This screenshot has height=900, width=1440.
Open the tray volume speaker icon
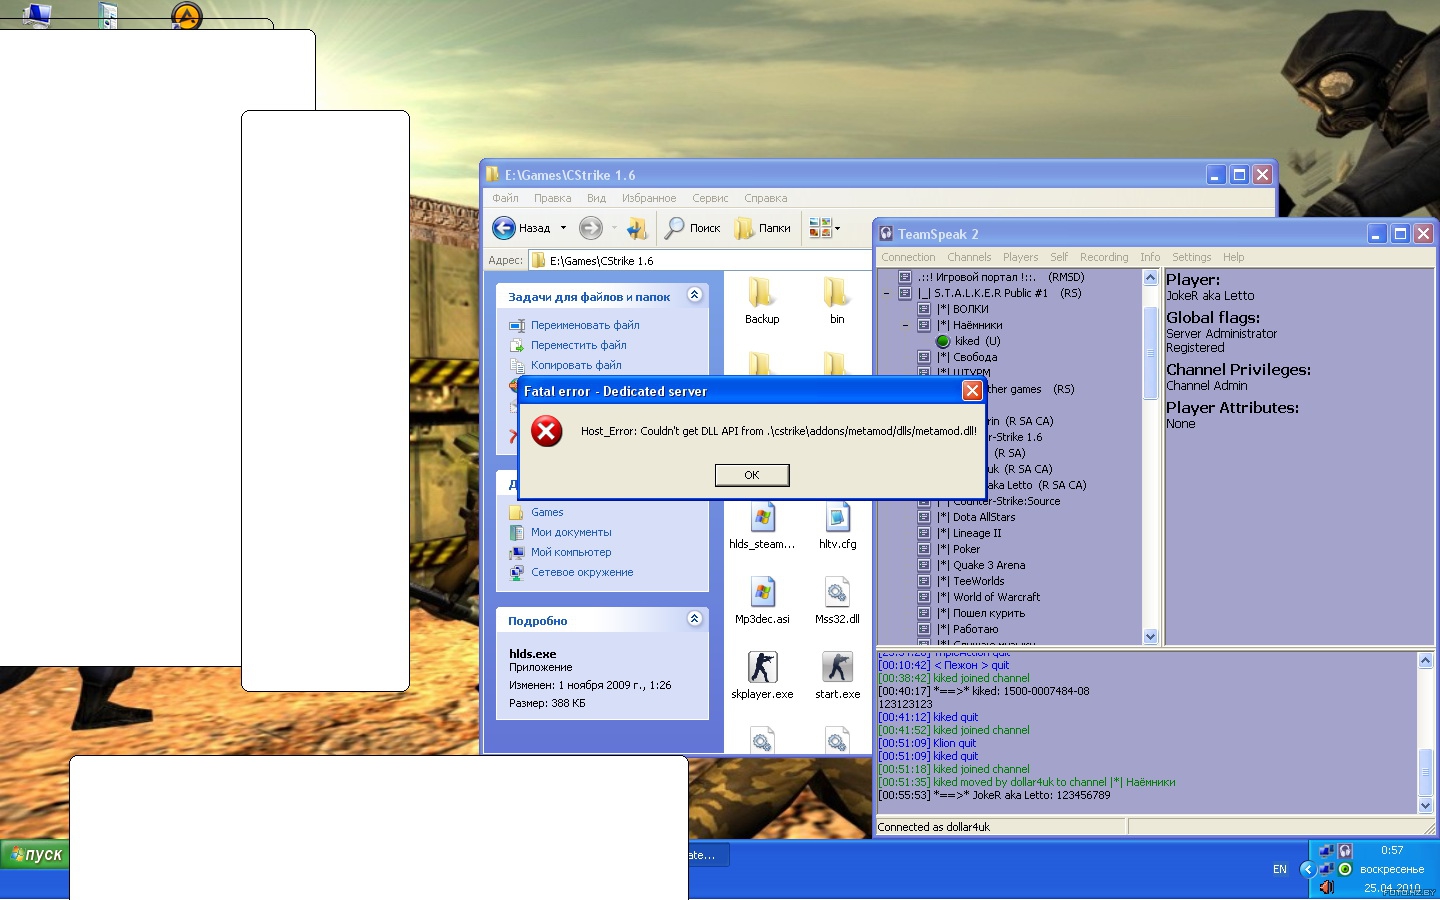[x=1327, y=887]
